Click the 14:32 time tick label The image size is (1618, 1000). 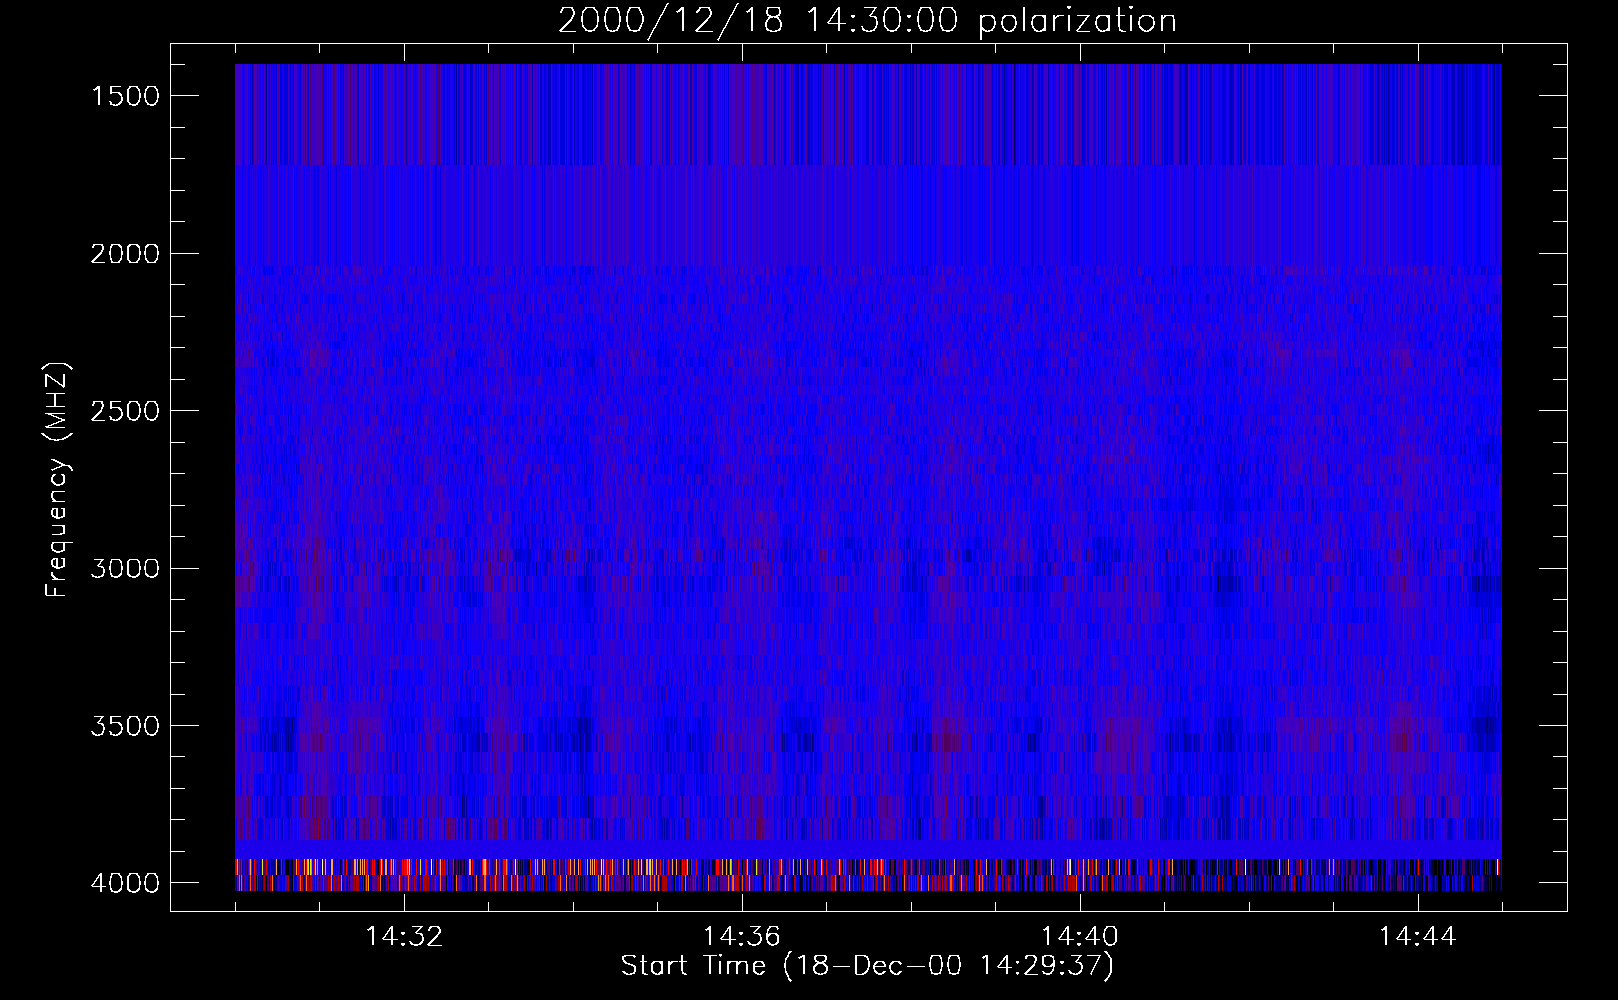tap(404, 937)
